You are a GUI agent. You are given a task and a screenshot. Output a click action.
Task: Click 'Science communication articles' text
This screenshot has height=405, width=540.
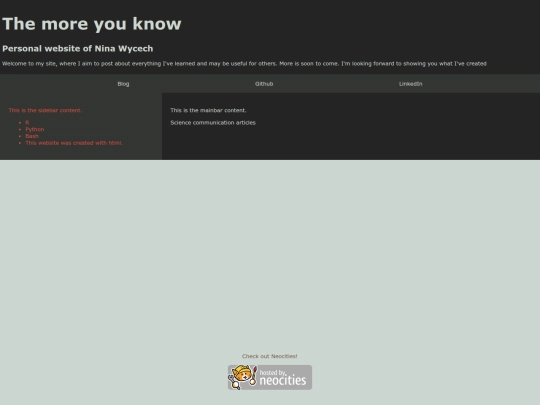pyautogui.click(x=213, y=123)
